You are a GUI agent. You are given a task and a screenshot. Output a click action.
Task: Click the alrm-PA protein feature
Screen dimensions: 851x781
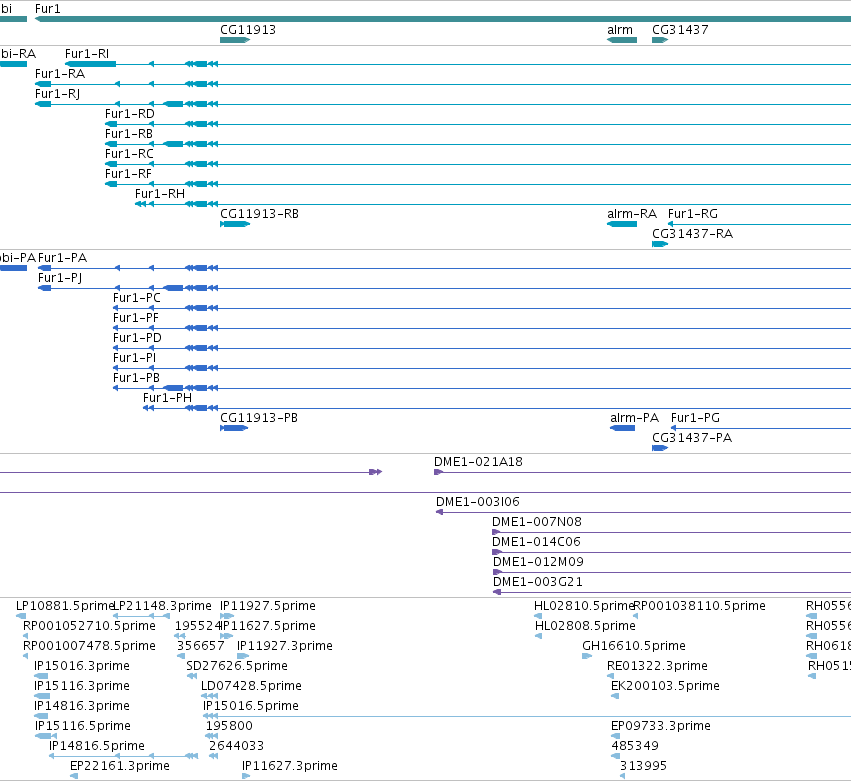point(623,428)
